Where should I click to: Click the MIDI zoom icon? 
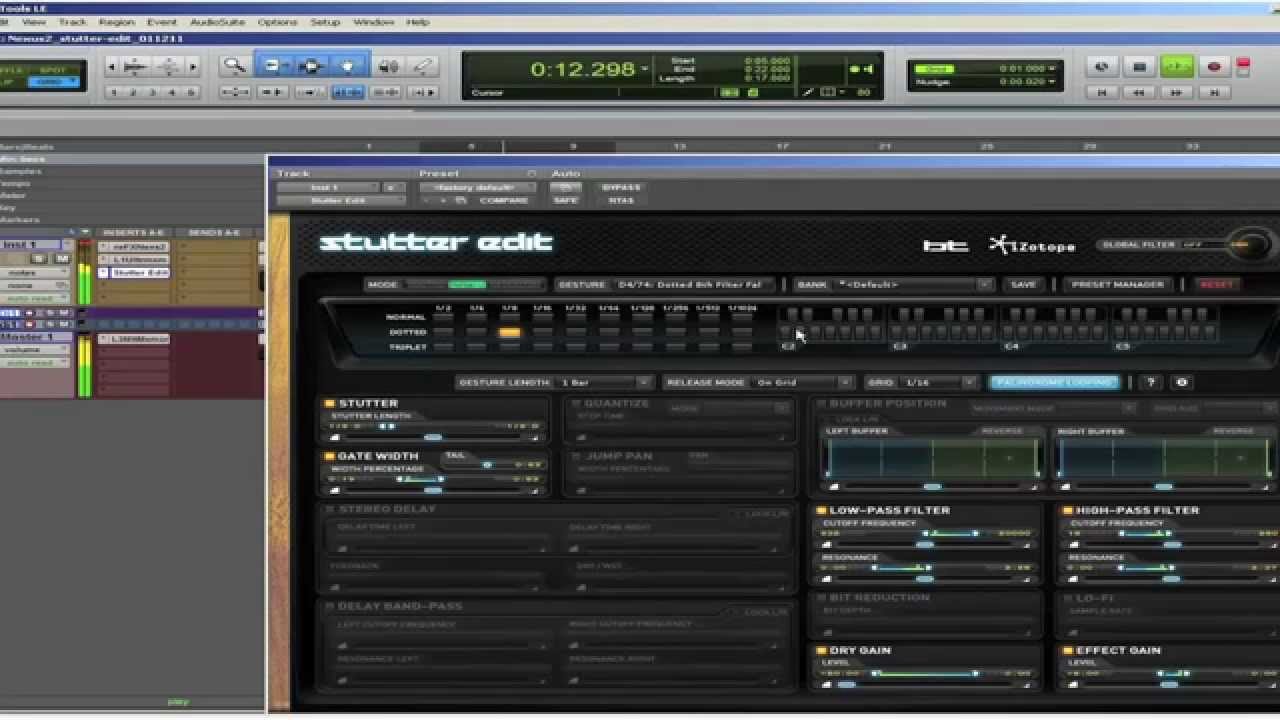[169, 66]
